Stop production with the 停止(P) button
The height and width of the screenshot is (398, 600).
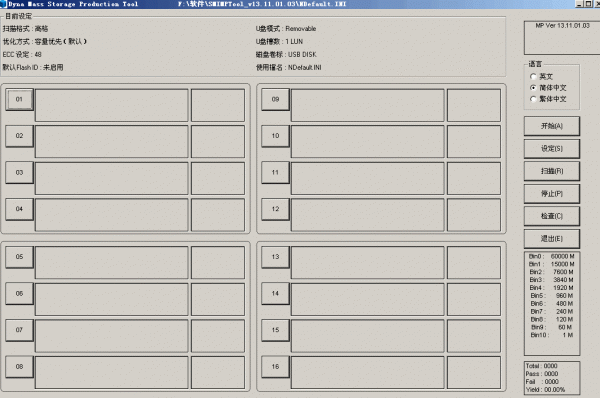tap(552, 194)
